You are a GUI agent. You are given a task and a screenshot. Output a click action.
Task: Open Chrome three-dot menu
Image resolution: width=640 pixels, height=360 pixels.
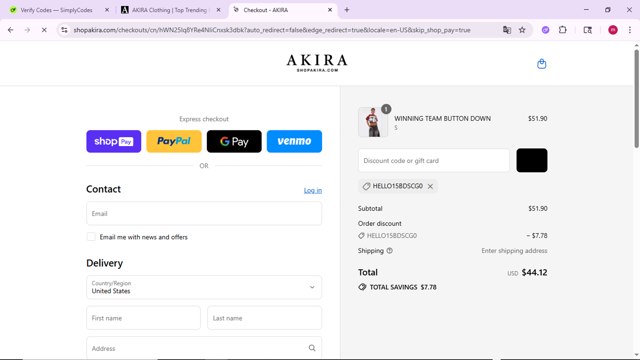(x=630, y=30)
